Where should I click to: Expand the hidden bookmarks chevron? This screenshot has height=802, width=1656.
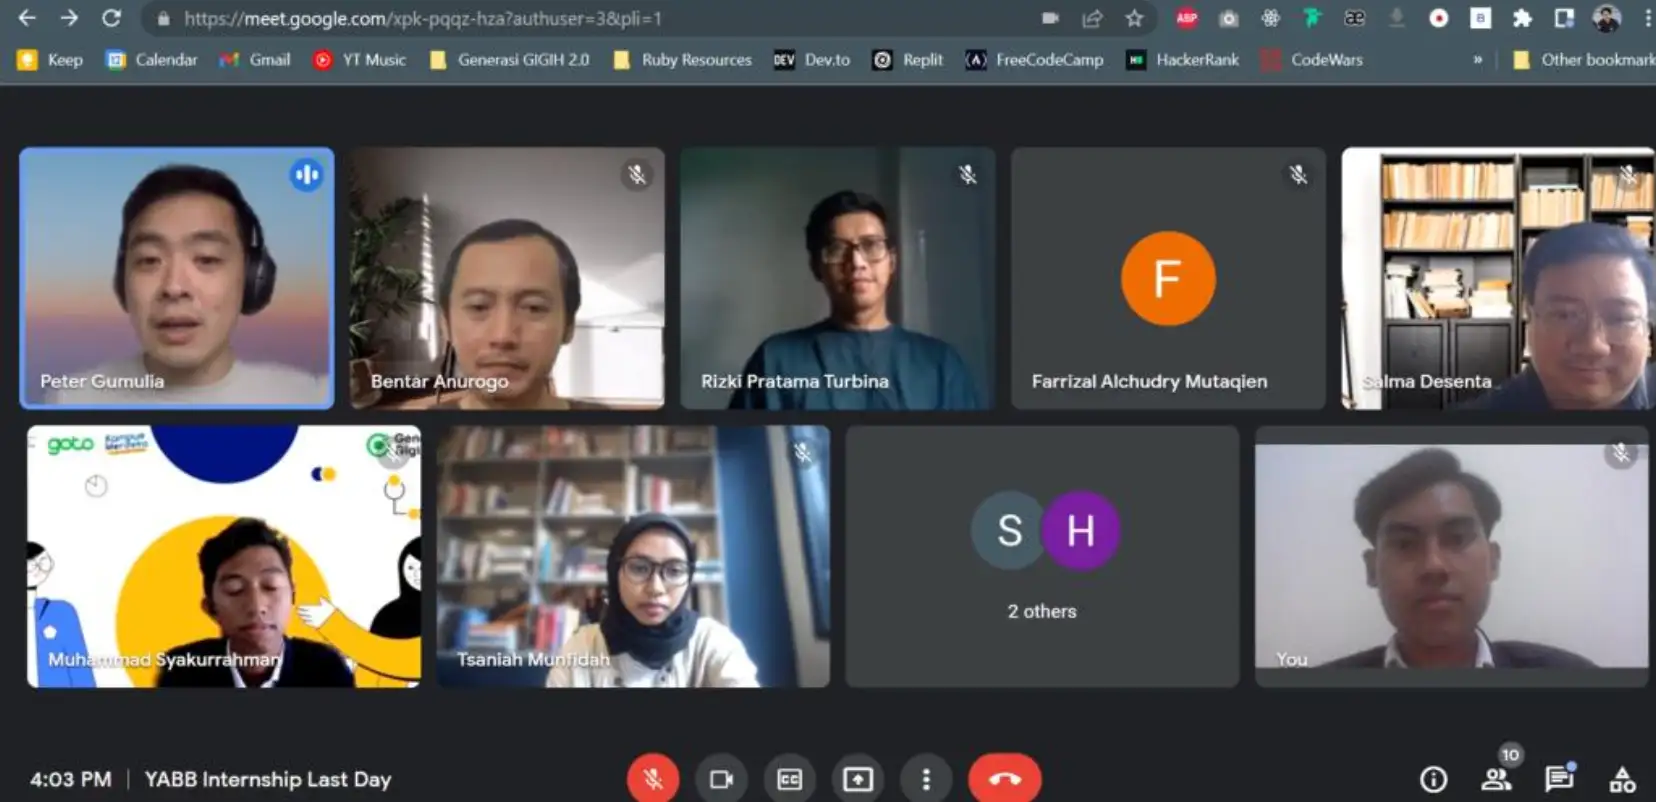1477,60
